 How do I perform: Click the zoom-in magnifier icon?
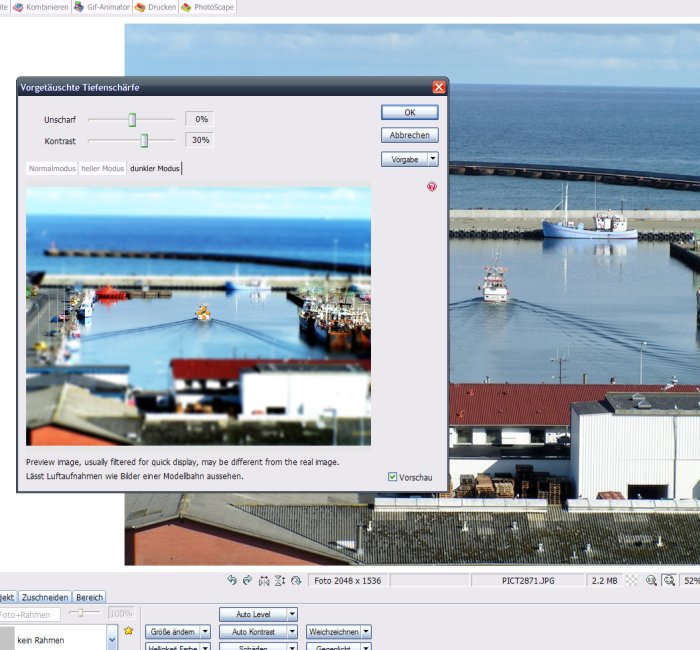tap(651, 580)
